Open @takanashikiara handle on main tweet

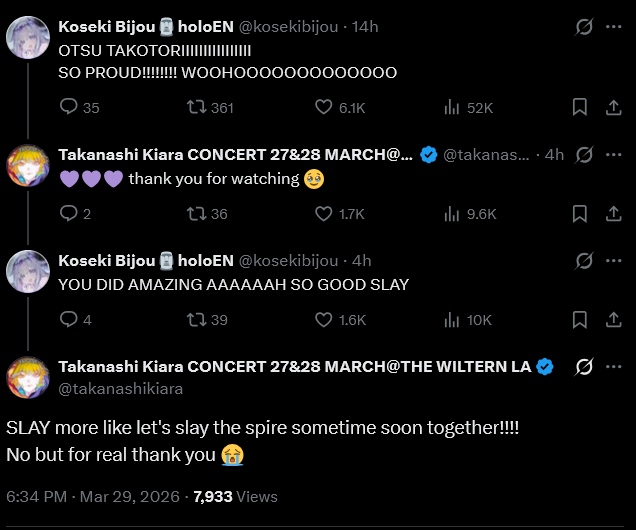(121, 389)
